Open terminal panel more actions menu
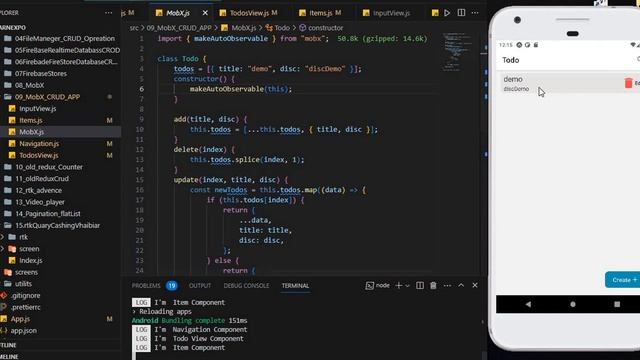This screenshot has height=360, width=640. coord(447,286)
